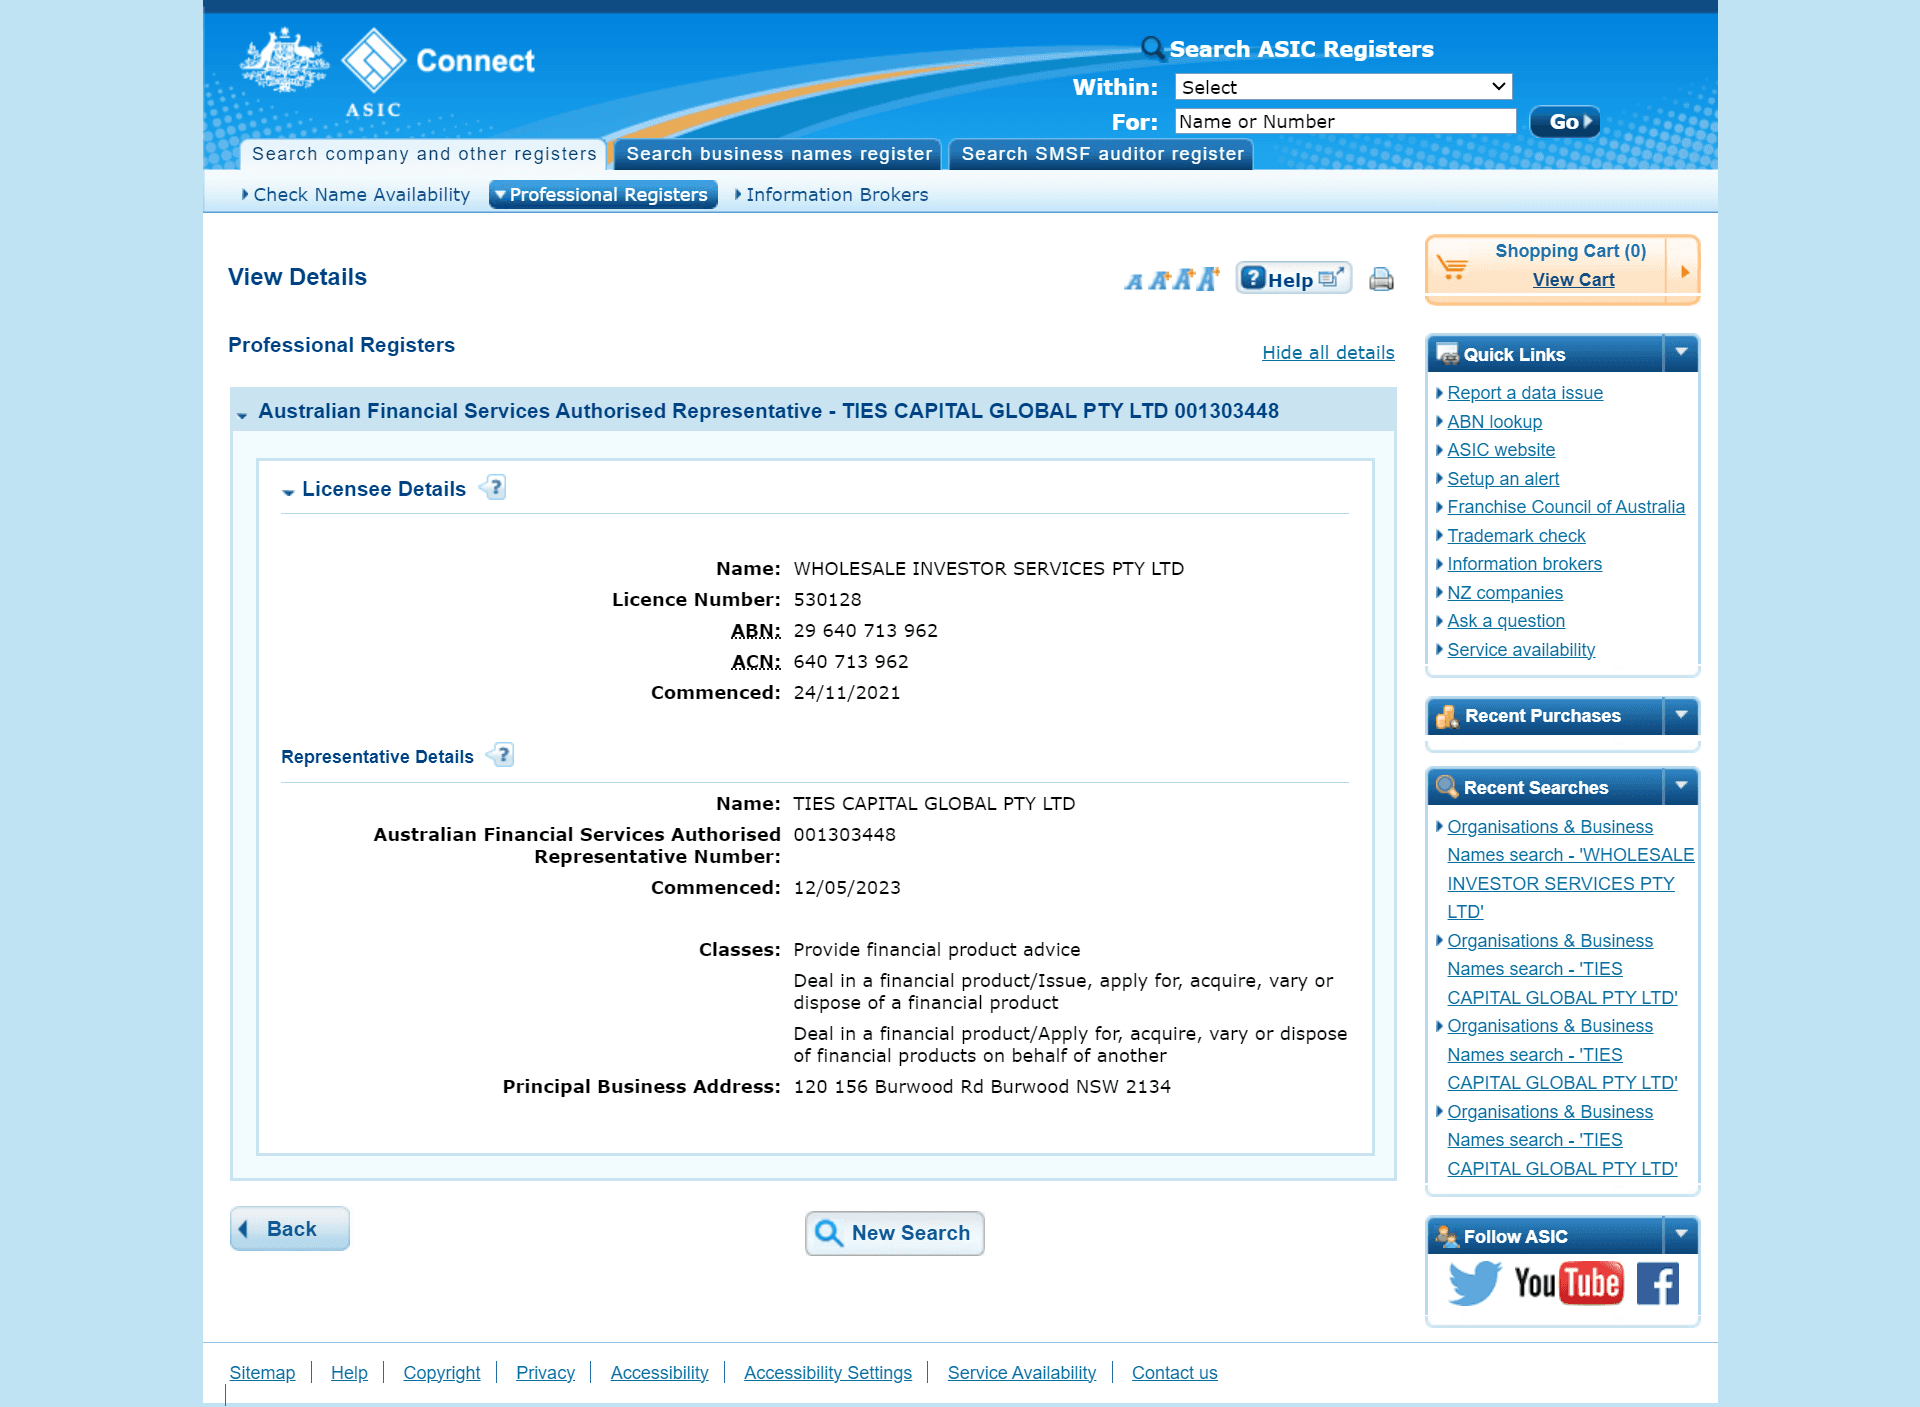Open recent search WHOLESALE INVESTOR SERVICES PTY LTD
The image size is (1920, 1407).
point(1570,869)
